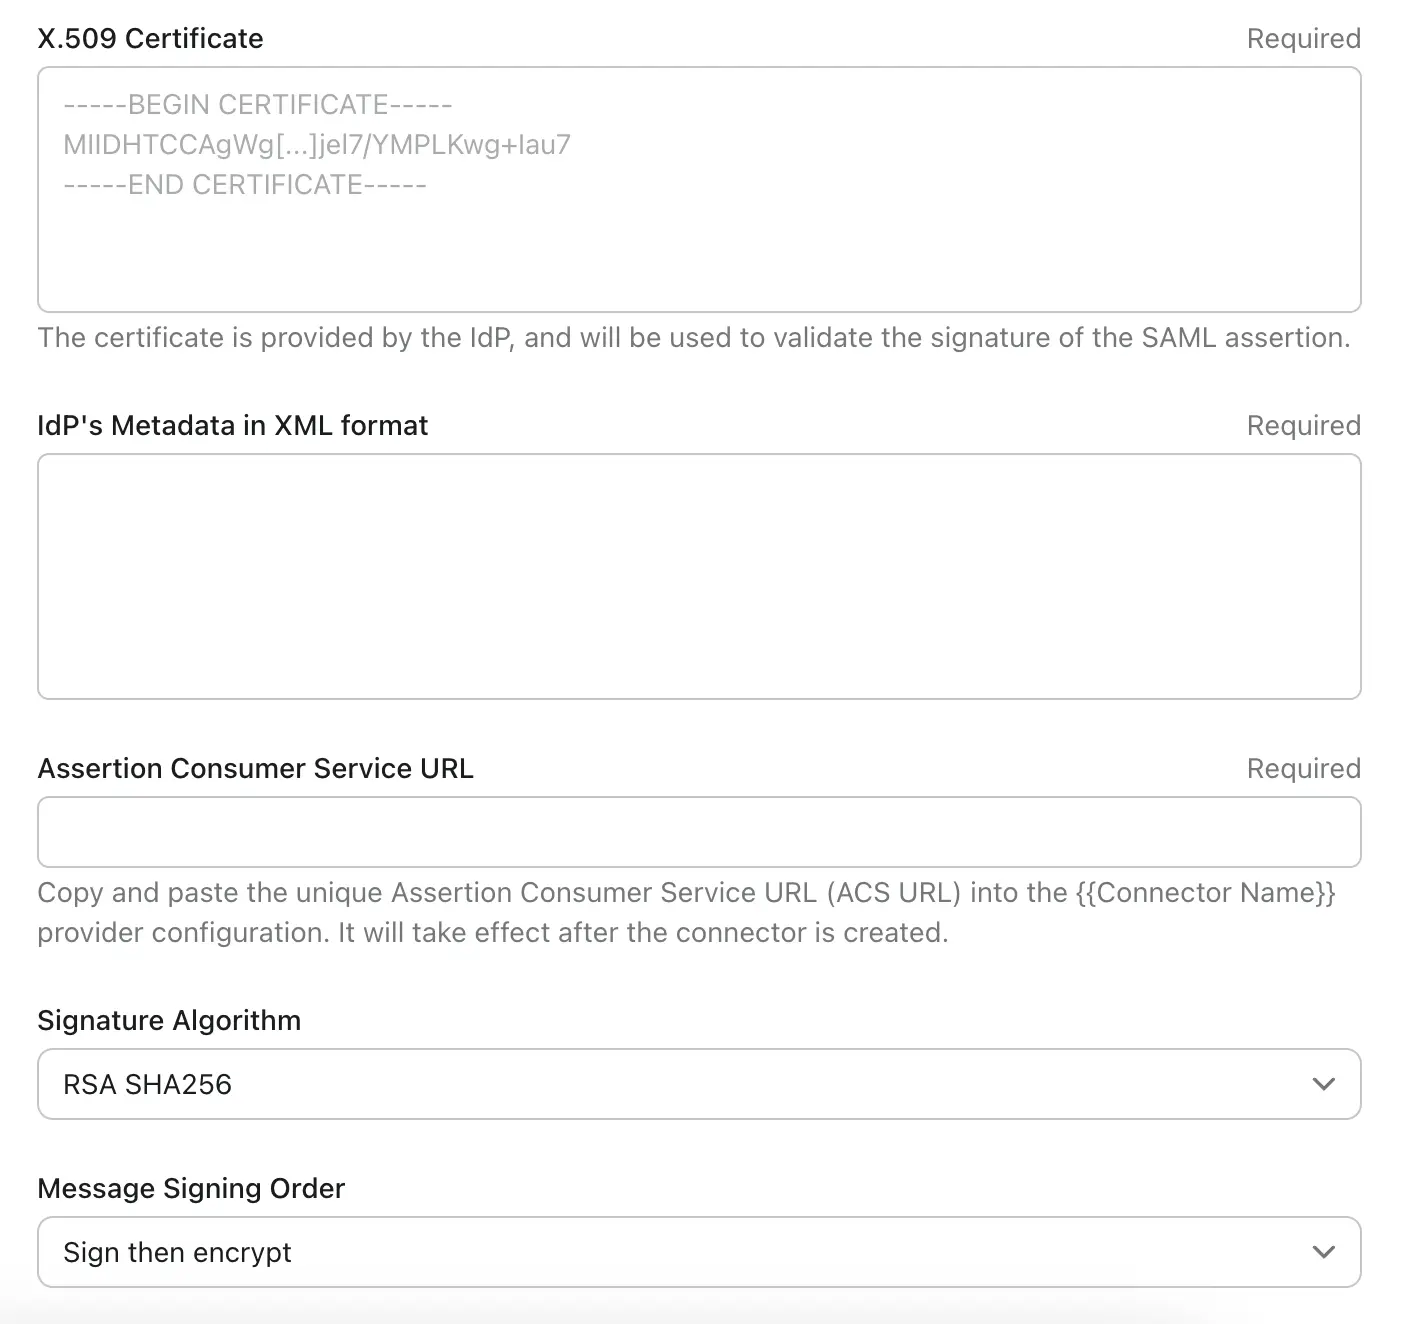Image resolution: width=1402 pixels, height=1324 pixels.
Task: Click the X.509 Certificate label
Action: [150, 38]
